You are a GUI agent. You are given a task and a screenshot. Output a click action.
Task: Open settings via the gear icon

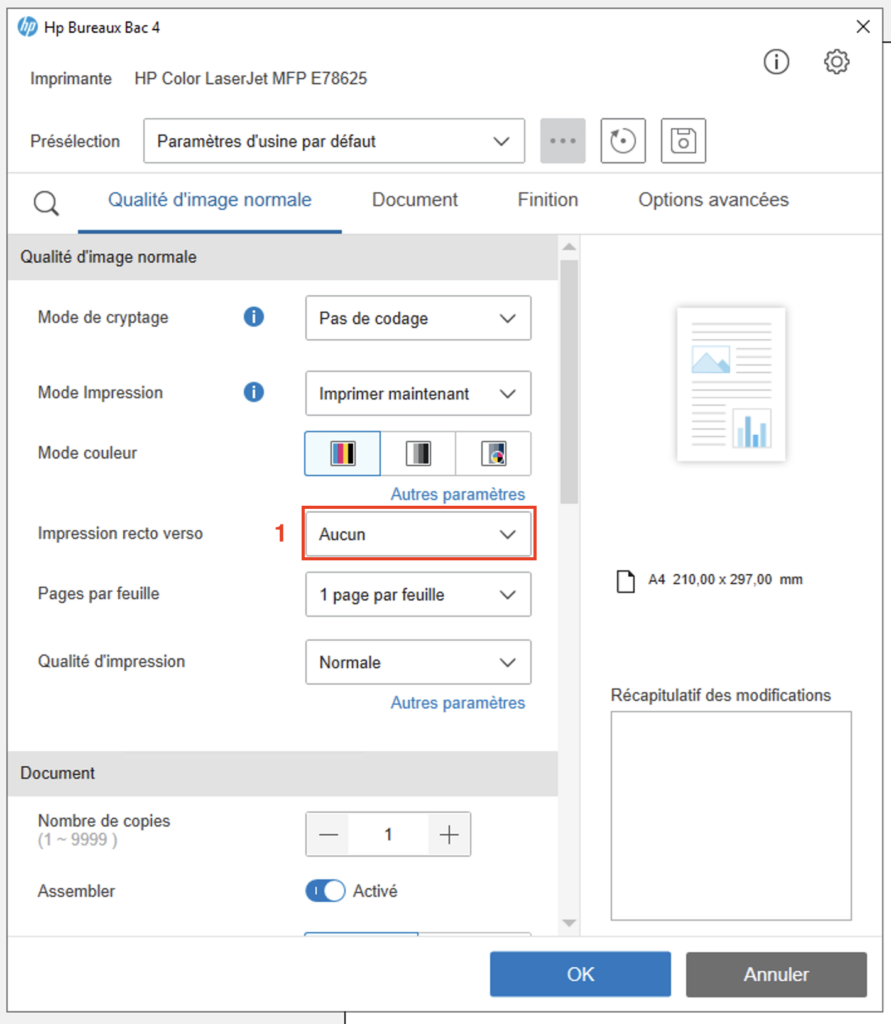tap(836, 62)
